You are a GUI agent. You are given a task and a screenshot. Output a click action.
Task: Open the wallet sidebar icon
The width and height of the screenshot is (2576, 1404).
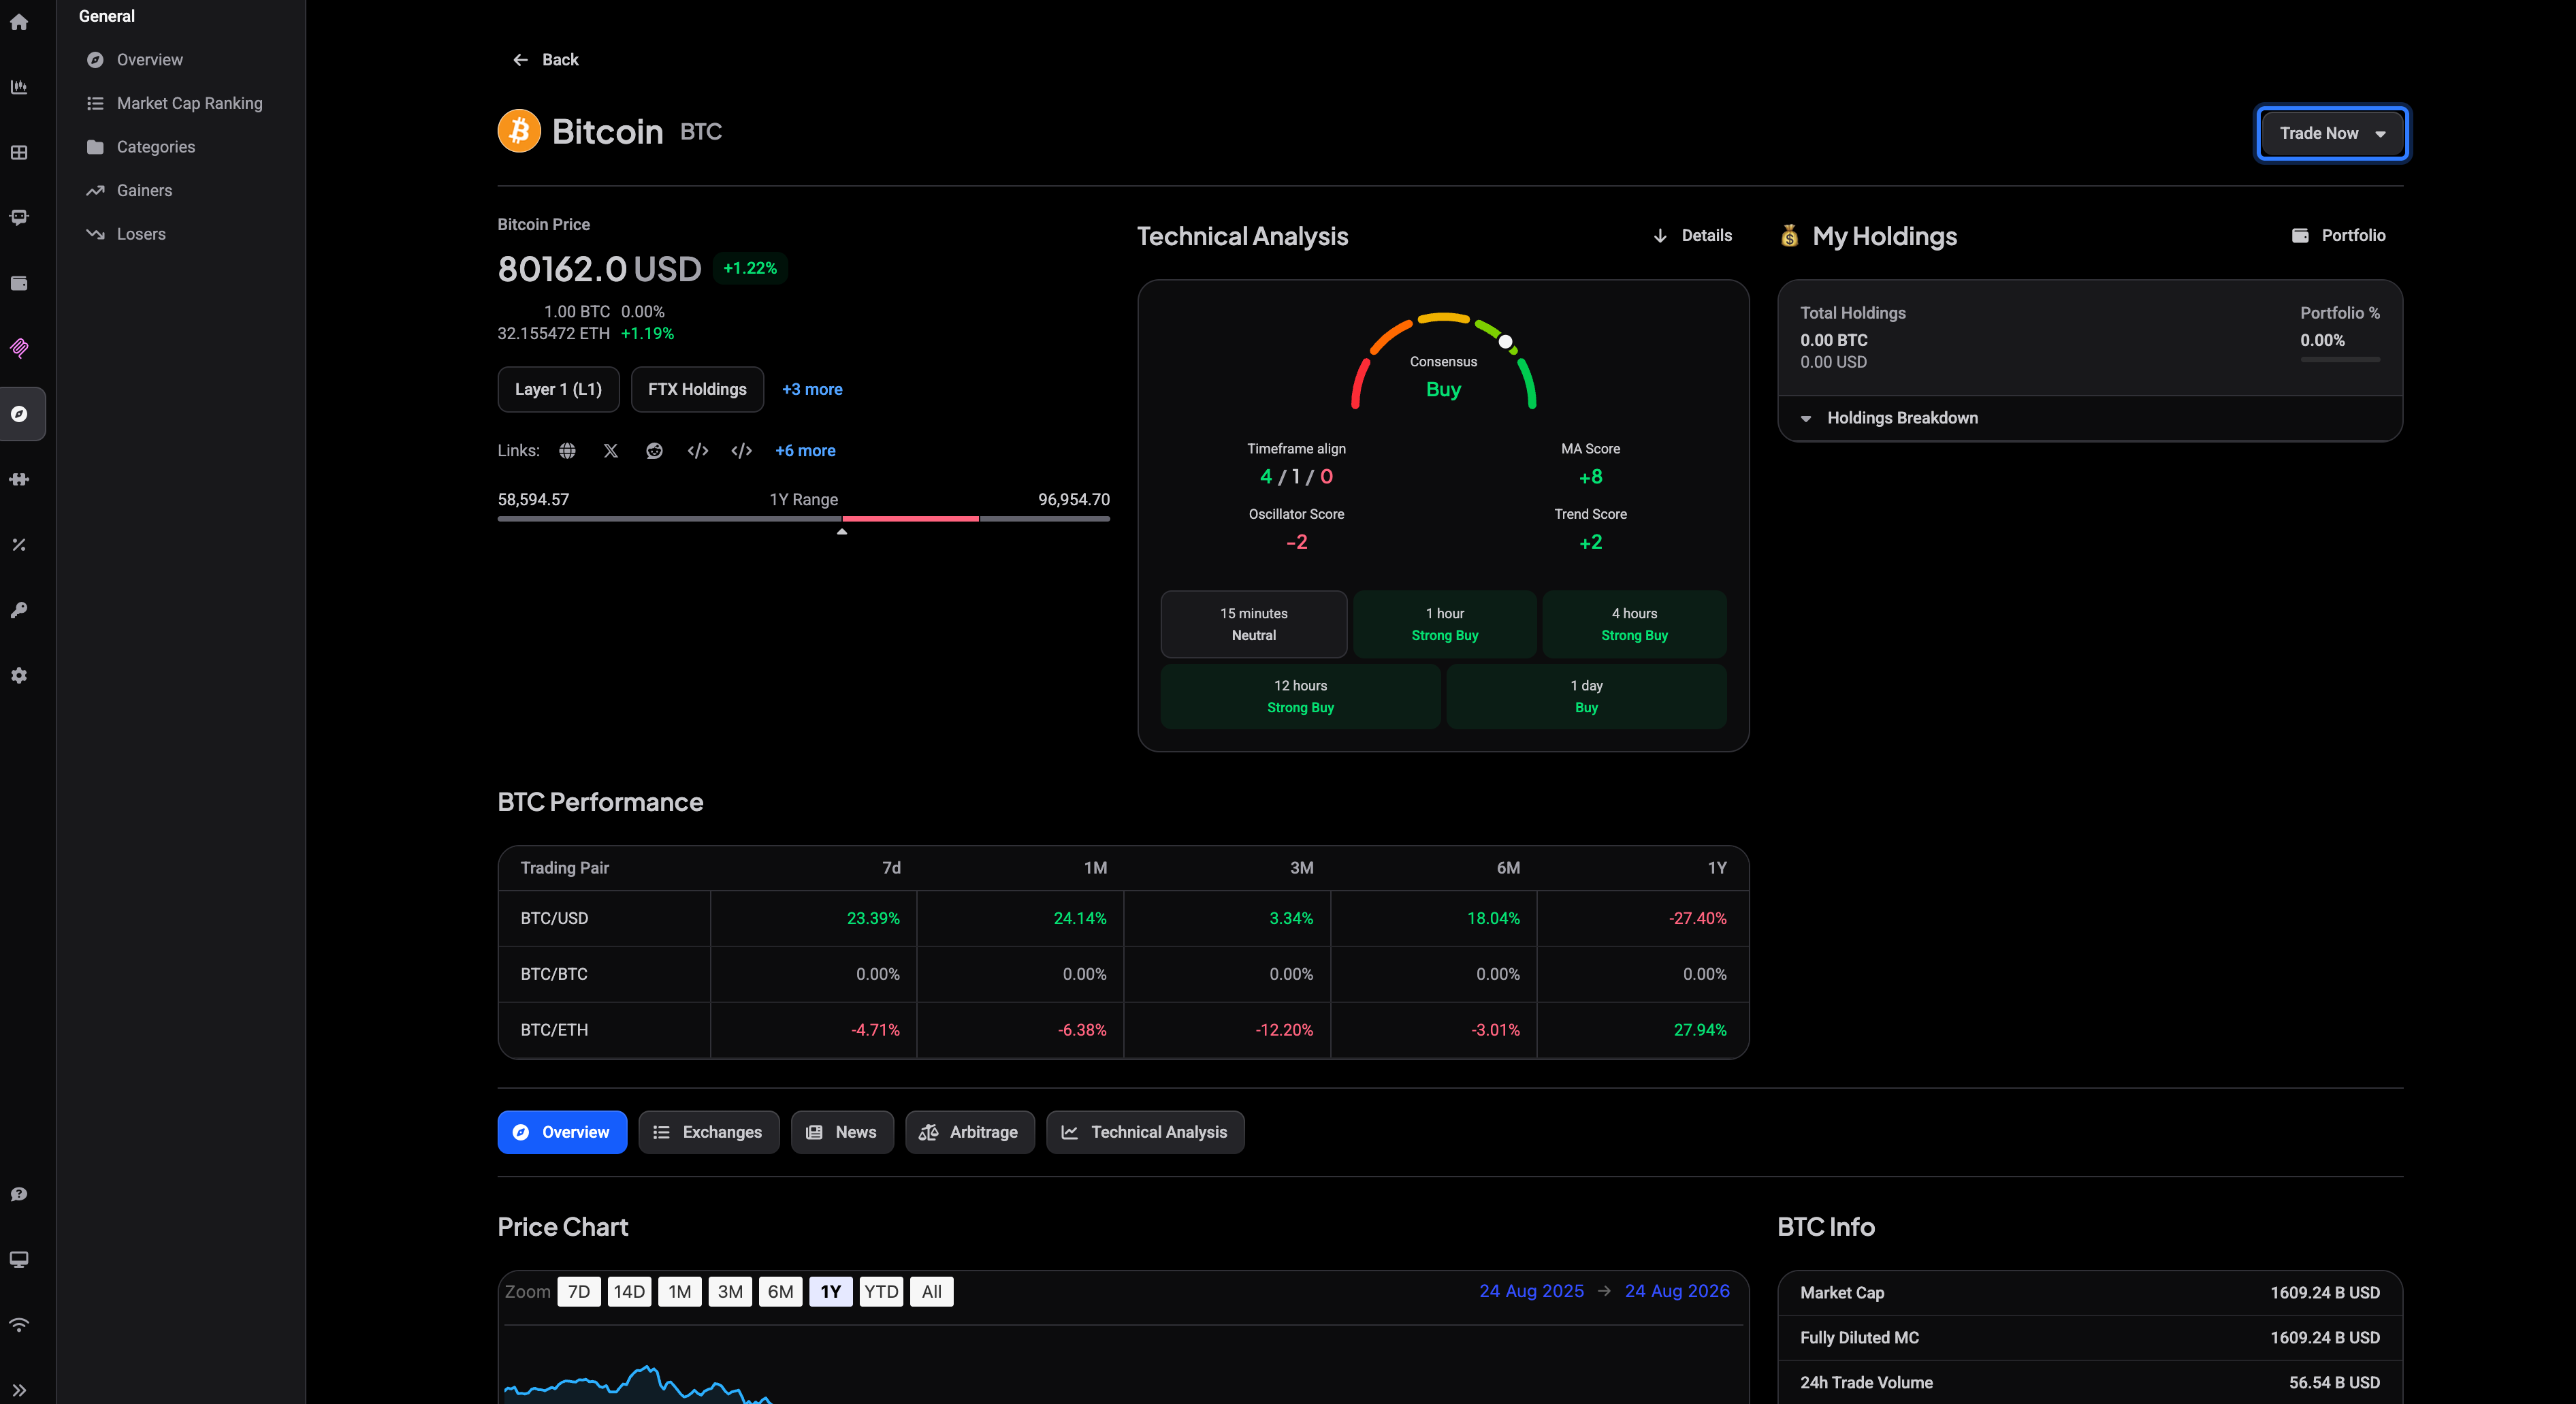pos(19,283)
